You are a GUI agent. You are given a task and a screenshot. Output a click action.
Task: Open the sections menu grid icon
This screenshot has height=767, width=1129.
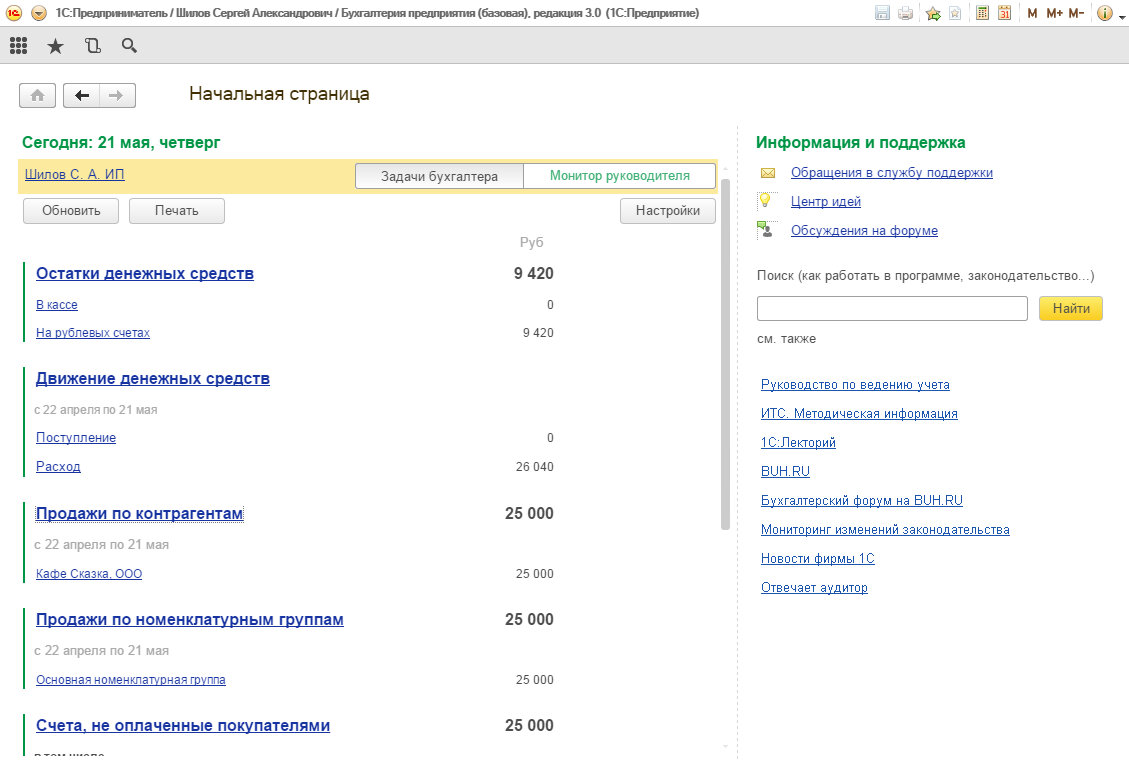point(18,45)
